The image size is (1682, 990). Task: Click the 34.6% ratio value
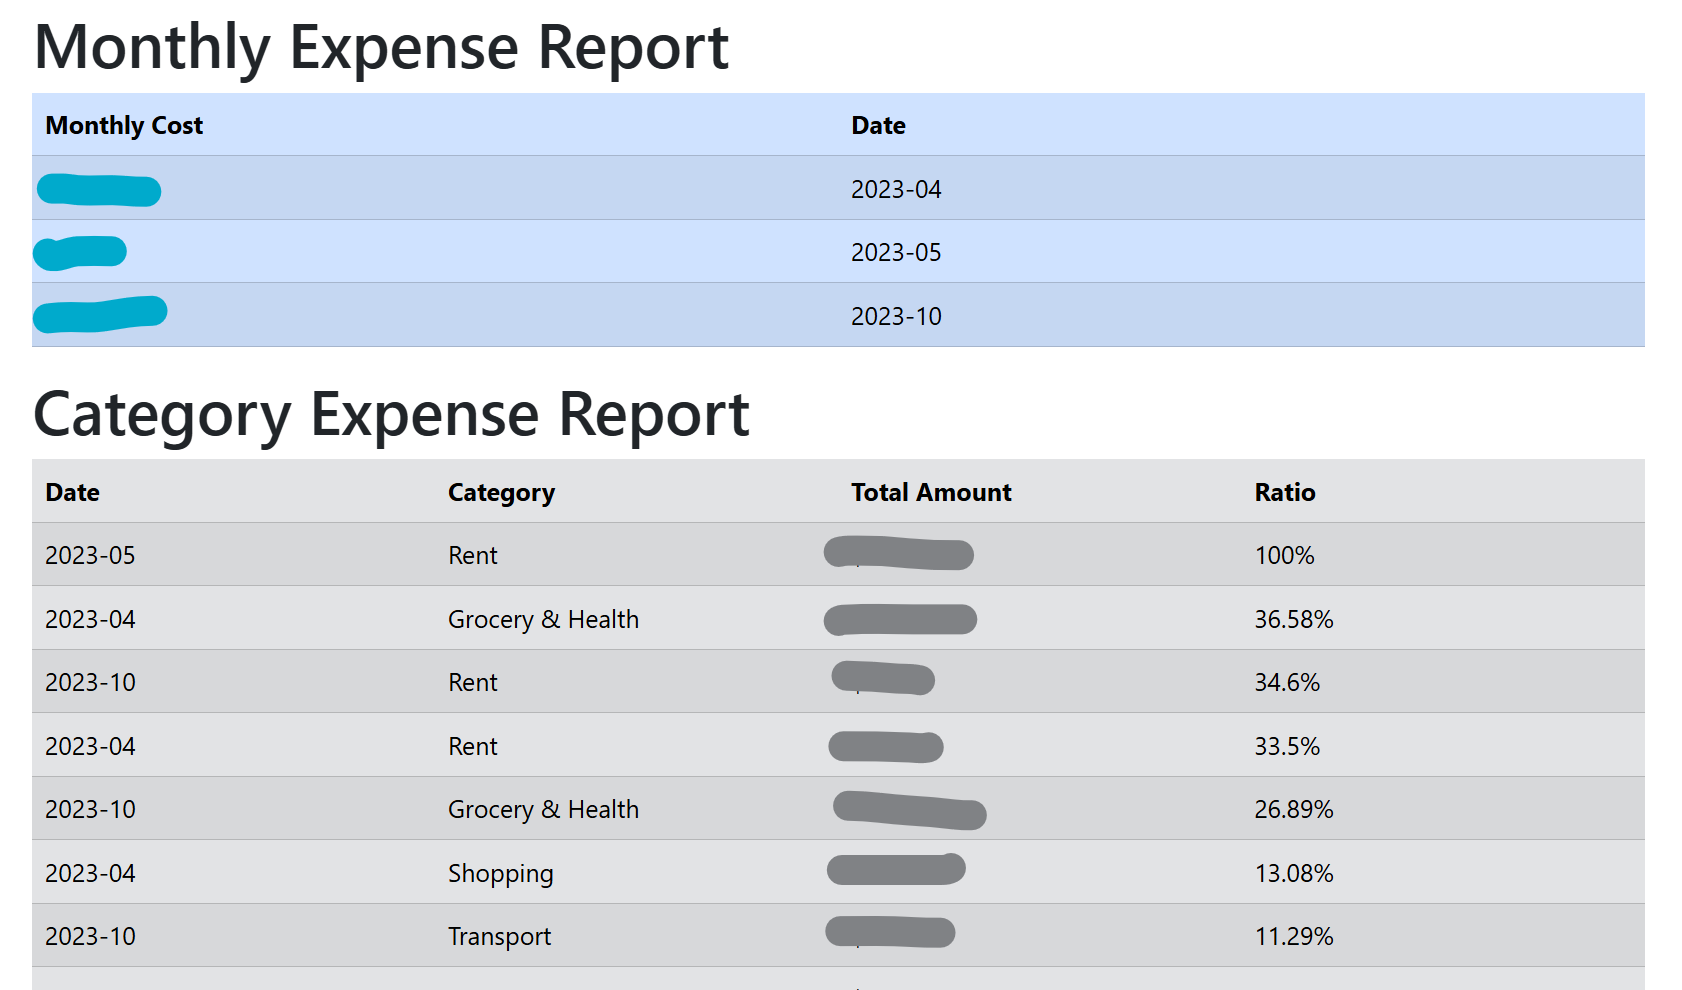point(1287,682)
